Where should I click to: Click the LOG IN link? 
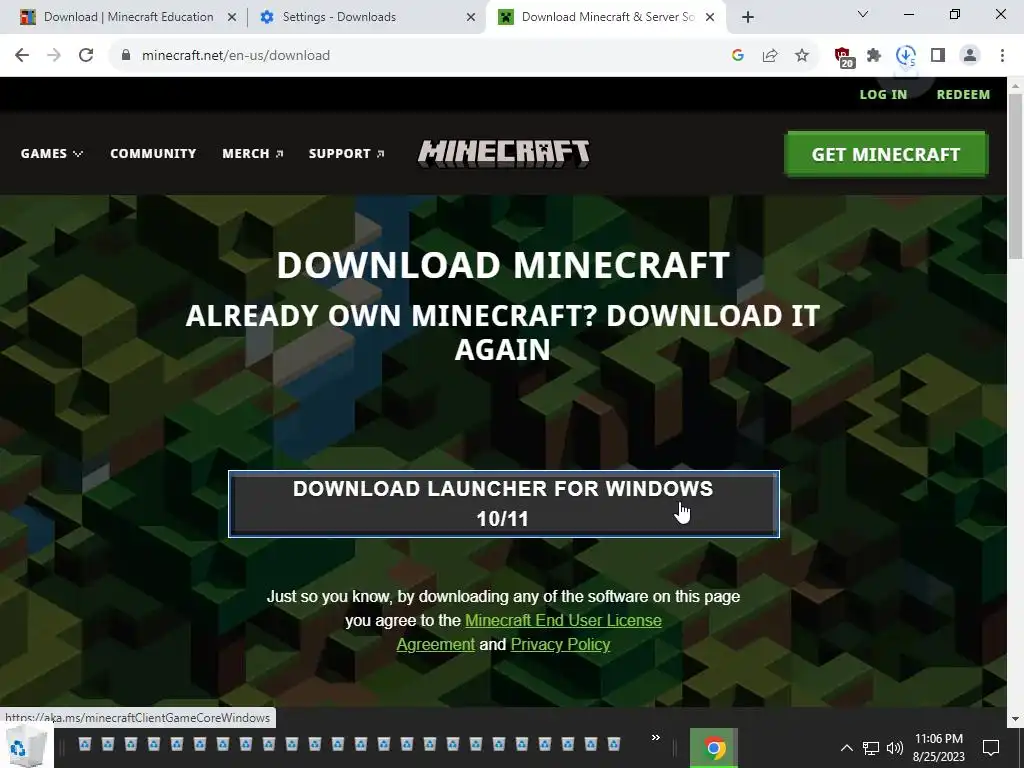click(883, 95)
